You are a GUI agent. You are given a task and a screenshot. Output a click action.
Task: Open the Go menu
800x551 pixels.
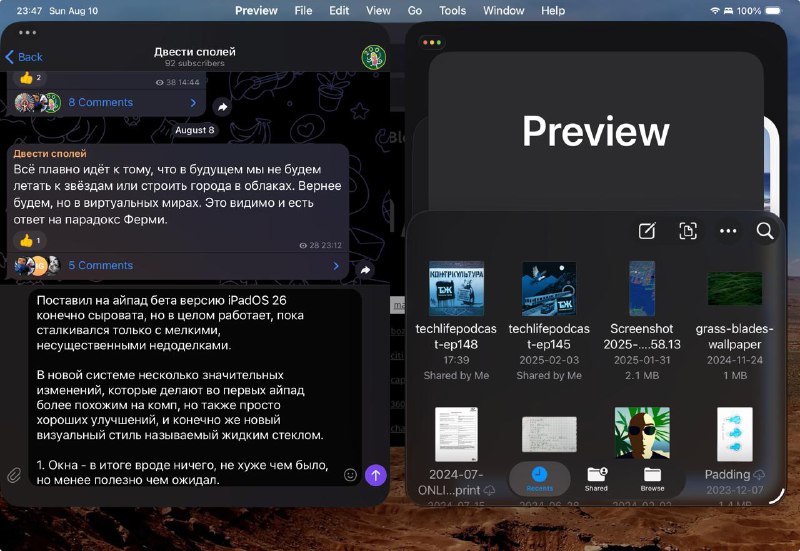(415, 10)
